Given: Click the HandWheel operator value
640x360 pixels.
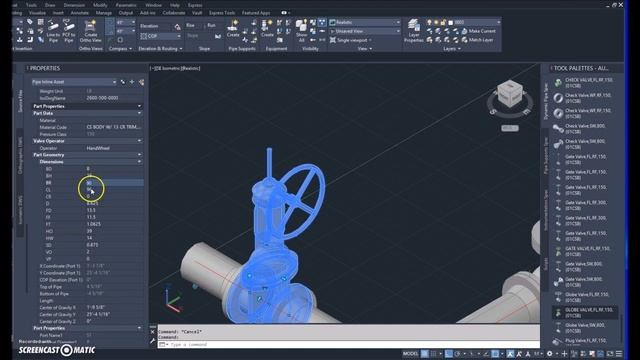Looking at the screenshot, I should (115, 148).
